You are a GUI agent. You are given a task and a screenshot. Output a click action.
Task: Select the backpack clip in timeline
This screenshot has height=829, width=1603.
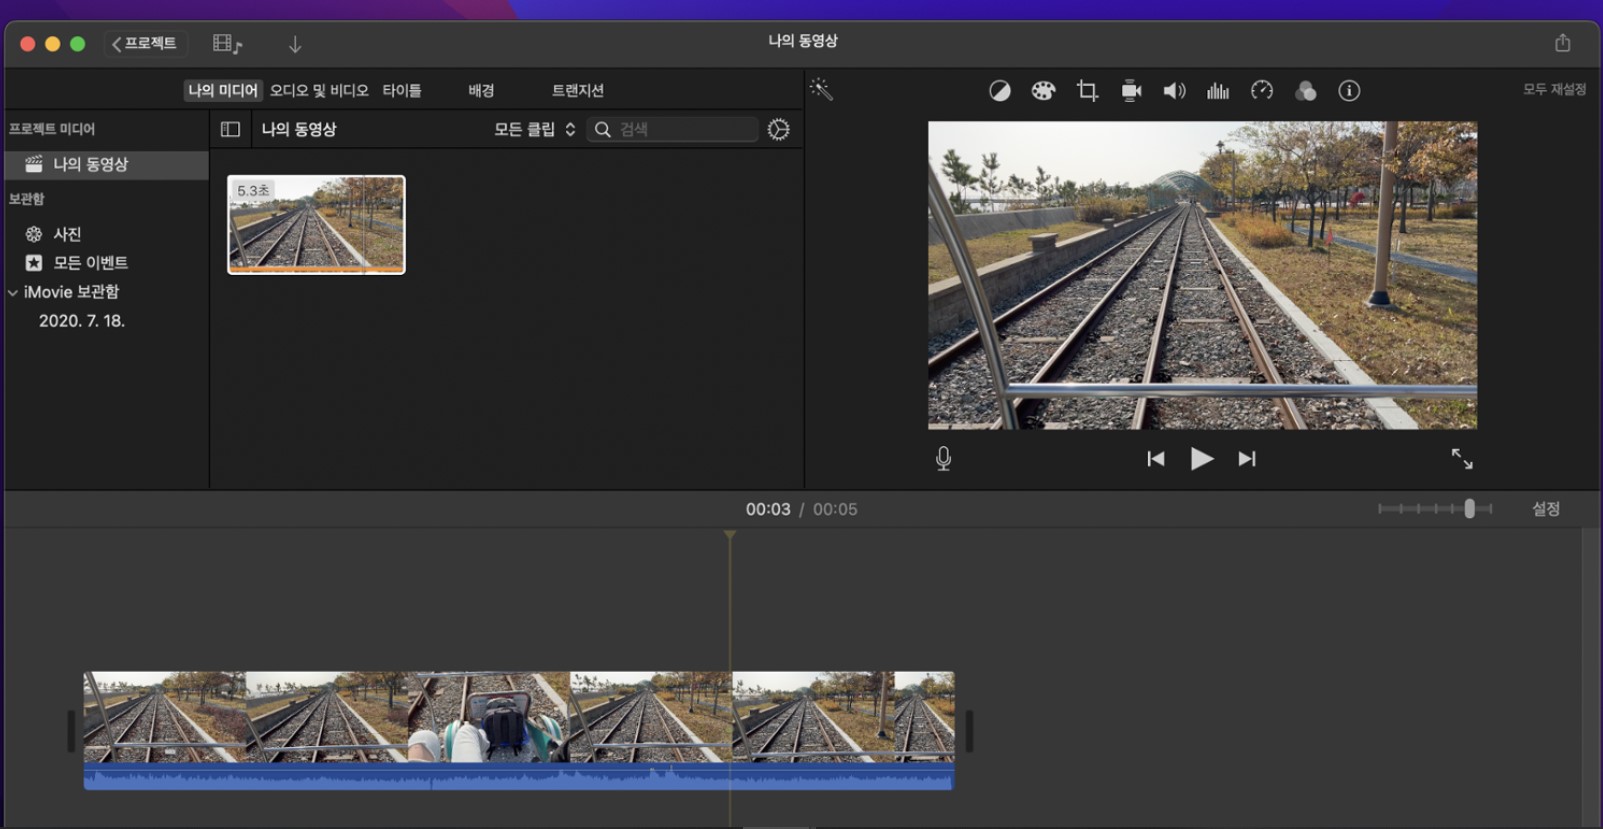489,717
